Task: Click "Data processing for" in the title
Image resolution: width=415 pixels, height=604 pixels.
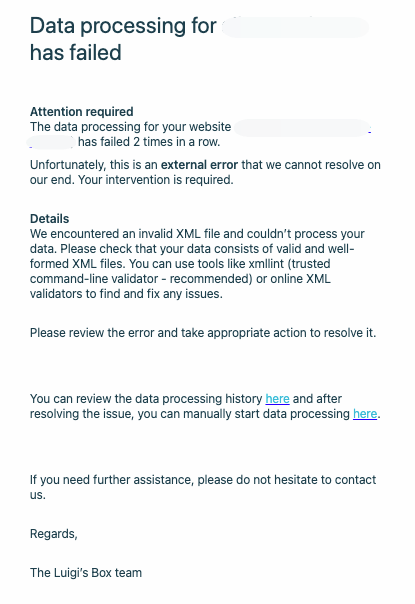Action: pyautogui.click(x=123, y=26)
